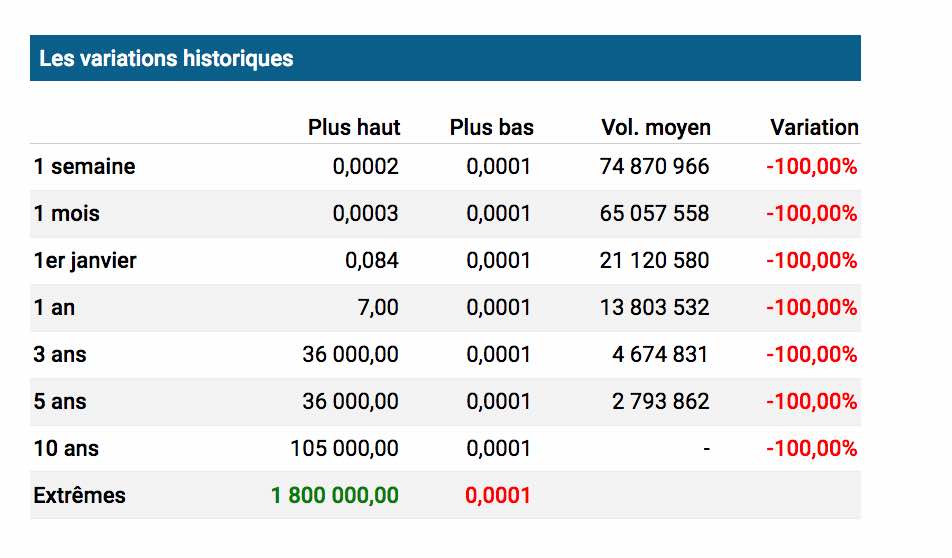952x558 pixels.
Task: Select the '3 ans' row label
Action: [x=60, y=355]
